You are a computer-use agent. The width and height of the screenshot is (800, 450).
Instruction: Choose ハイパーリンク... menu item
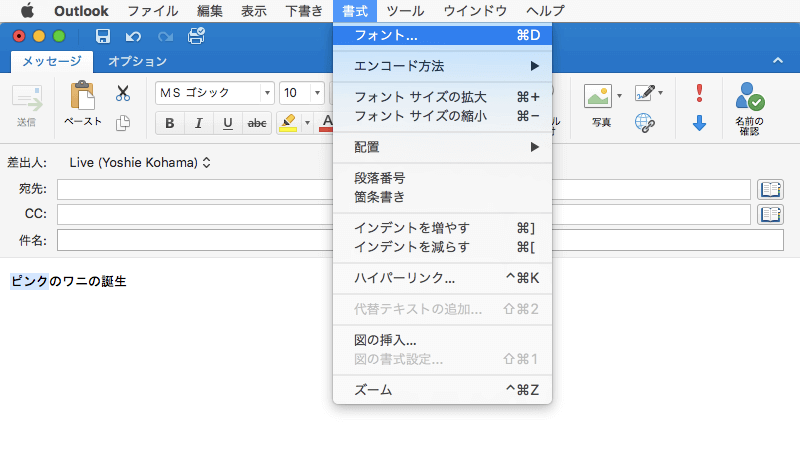point(442,278)
